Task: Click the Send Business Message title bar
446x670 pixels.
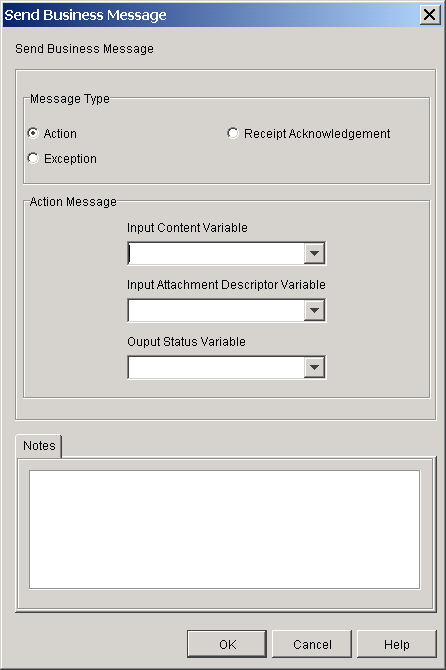Action: coord(211,15)
